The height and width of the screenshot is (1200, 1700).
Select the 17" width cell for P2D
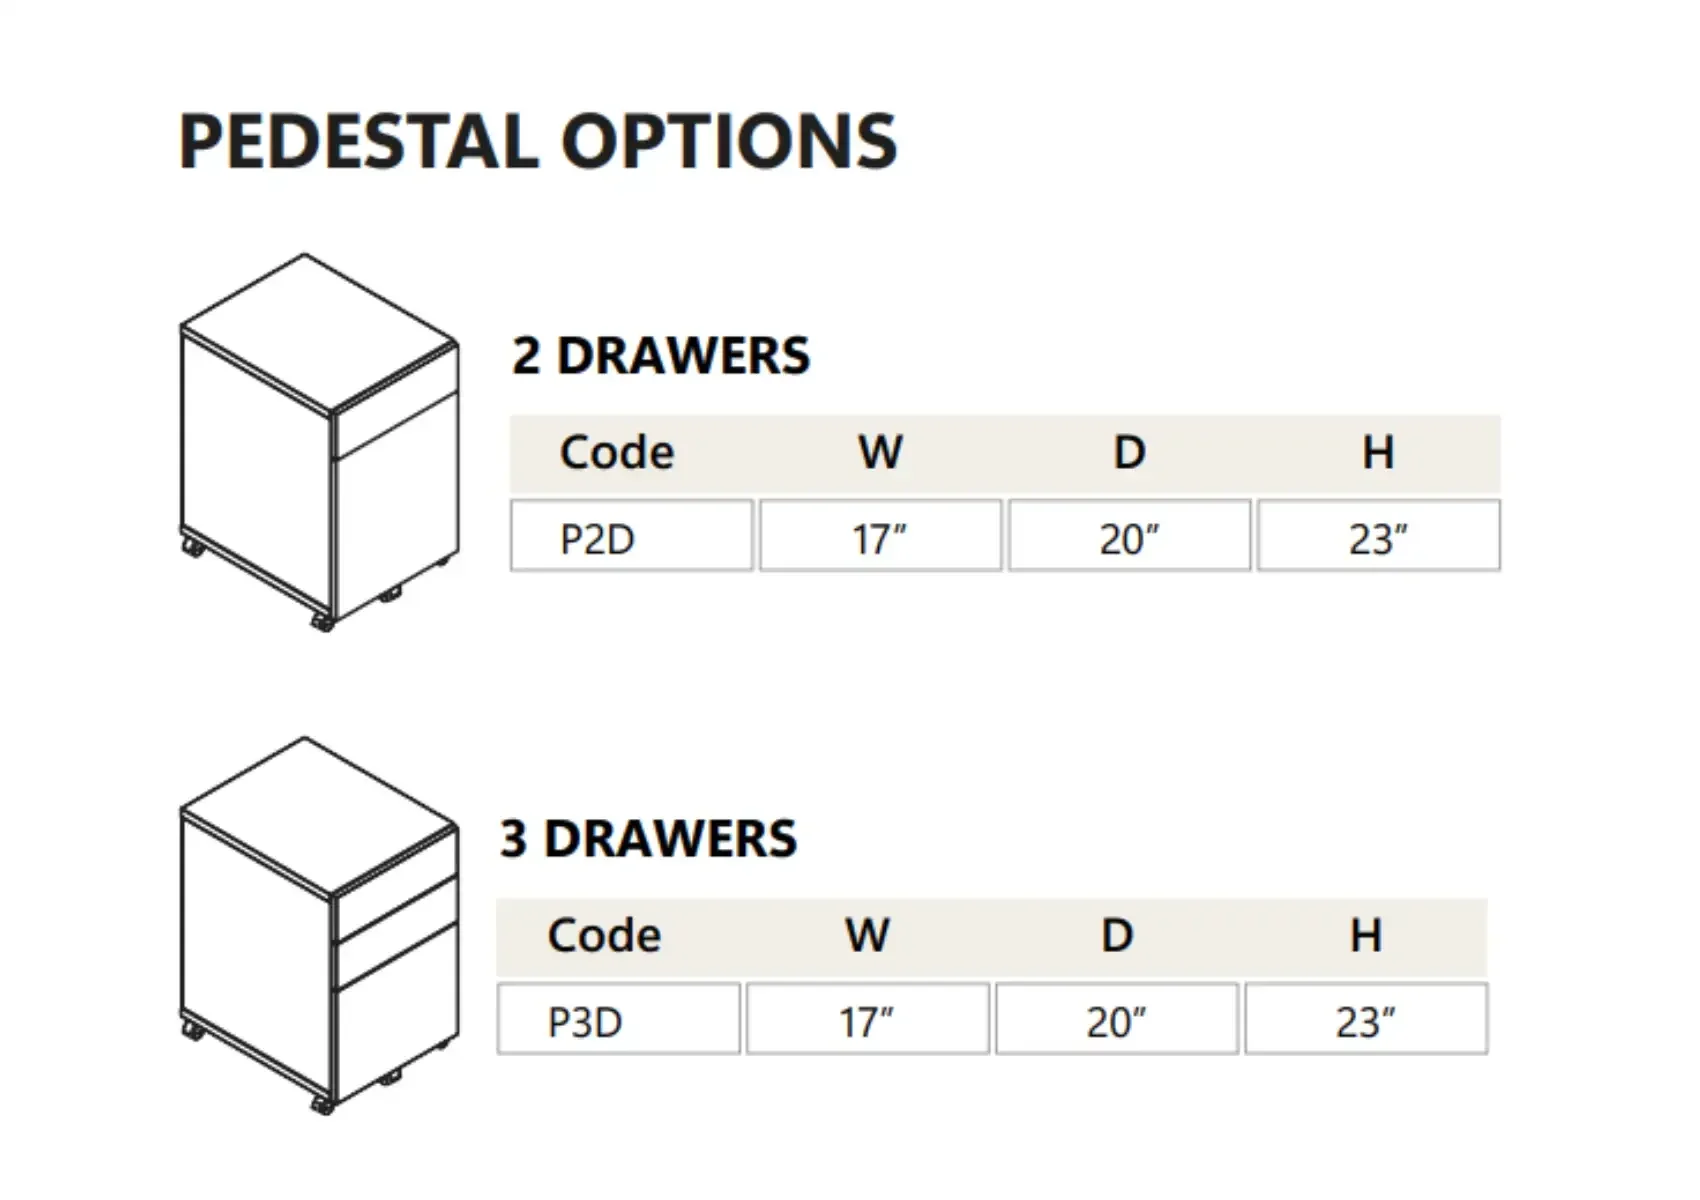point(880,537)
